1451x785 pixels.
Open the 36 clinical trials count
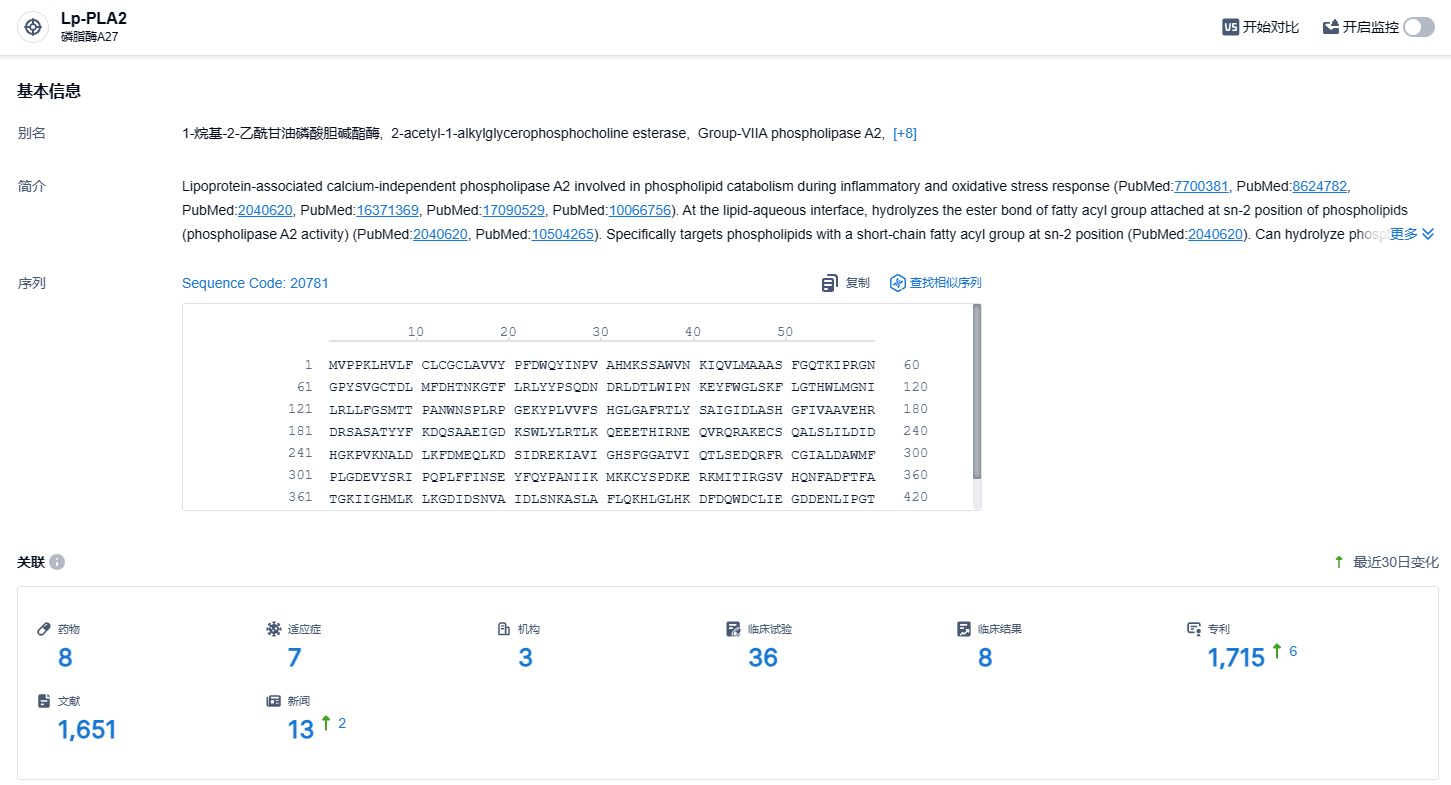tap(763, 657)
